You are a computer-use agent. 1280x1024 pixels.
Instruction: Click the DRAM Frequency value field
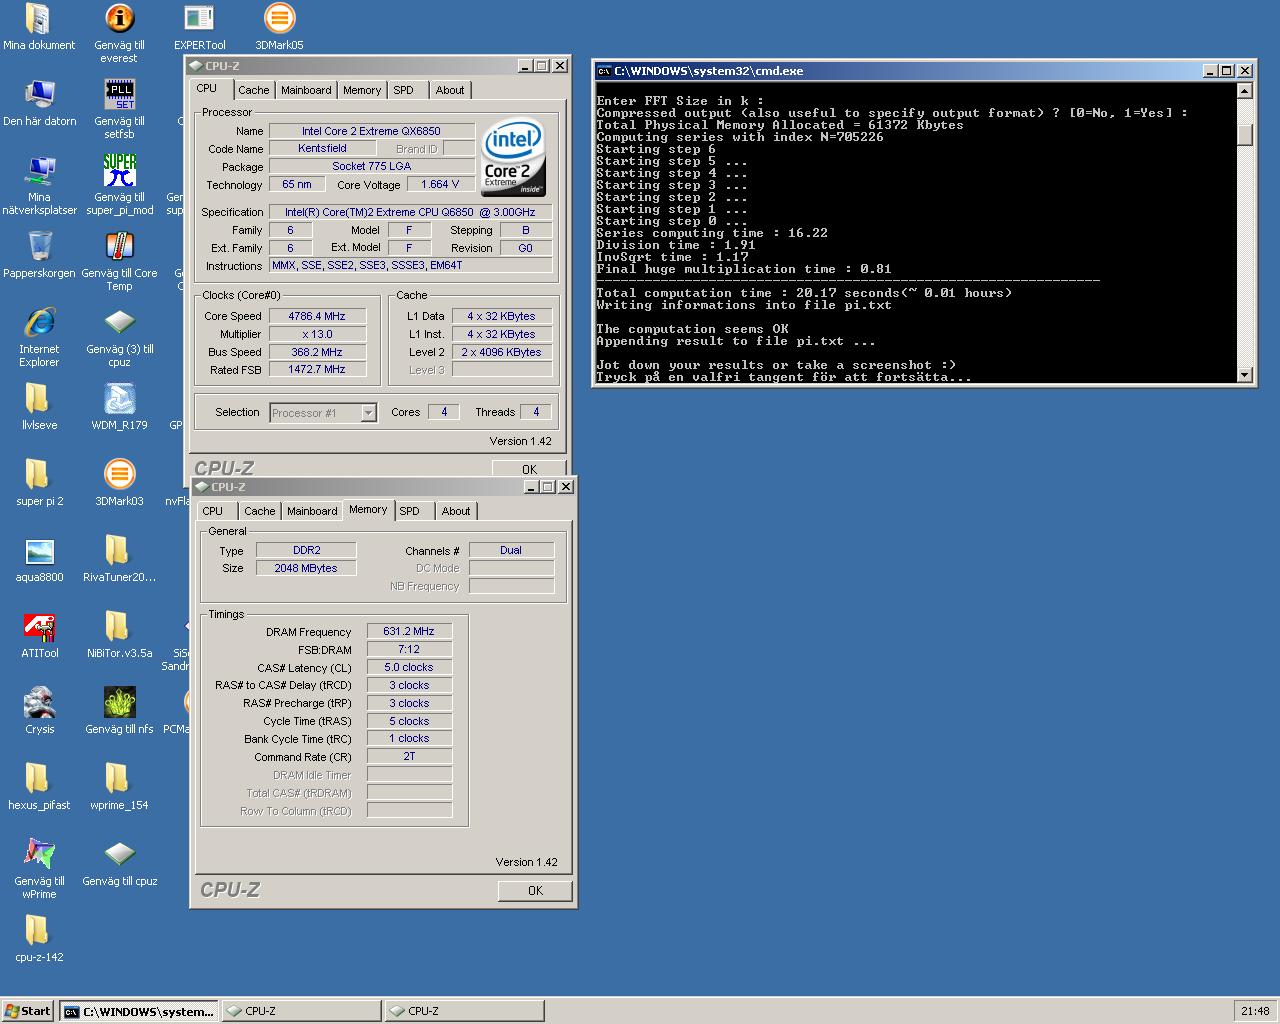(x=409, y=631)
